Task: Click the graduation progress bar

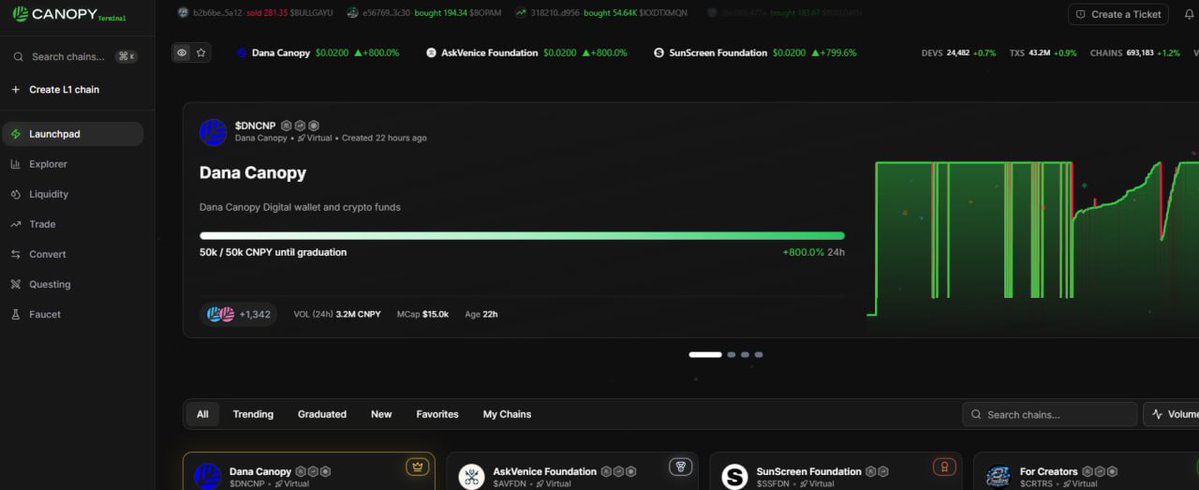Action: [x=522, y=235]
